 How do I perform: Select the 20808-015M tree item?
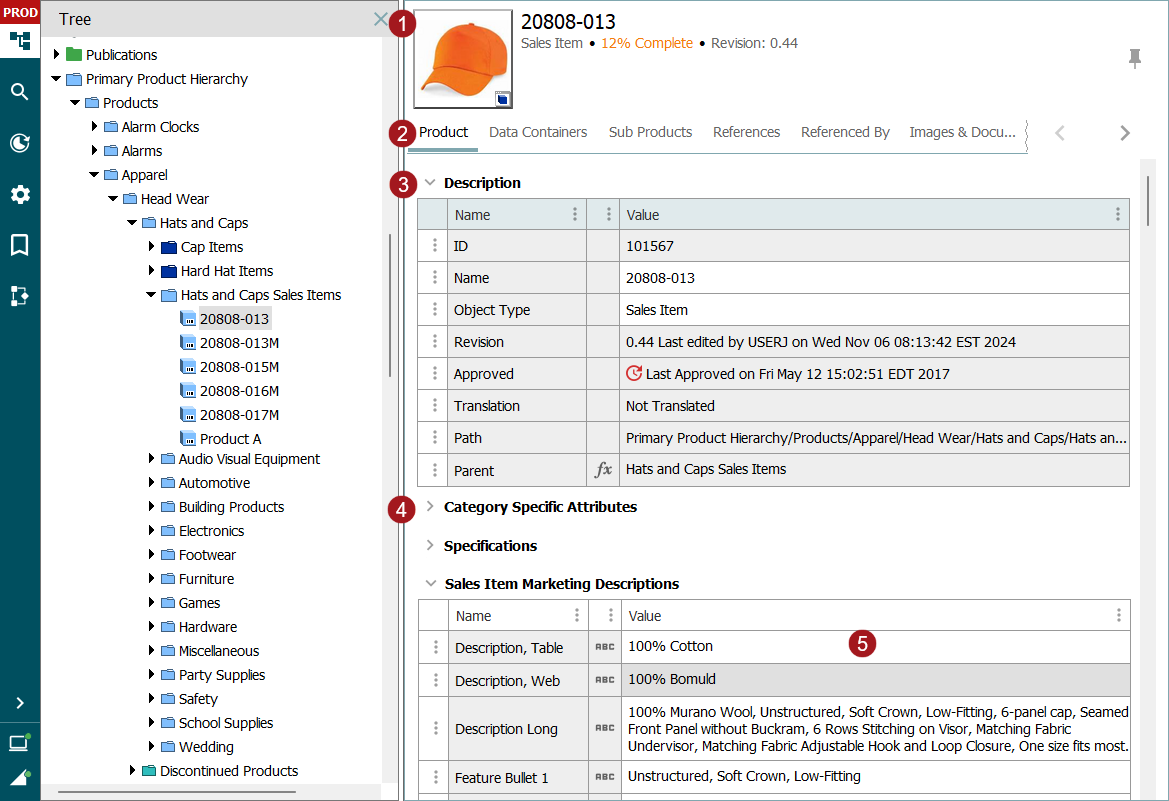pos(239,367)
